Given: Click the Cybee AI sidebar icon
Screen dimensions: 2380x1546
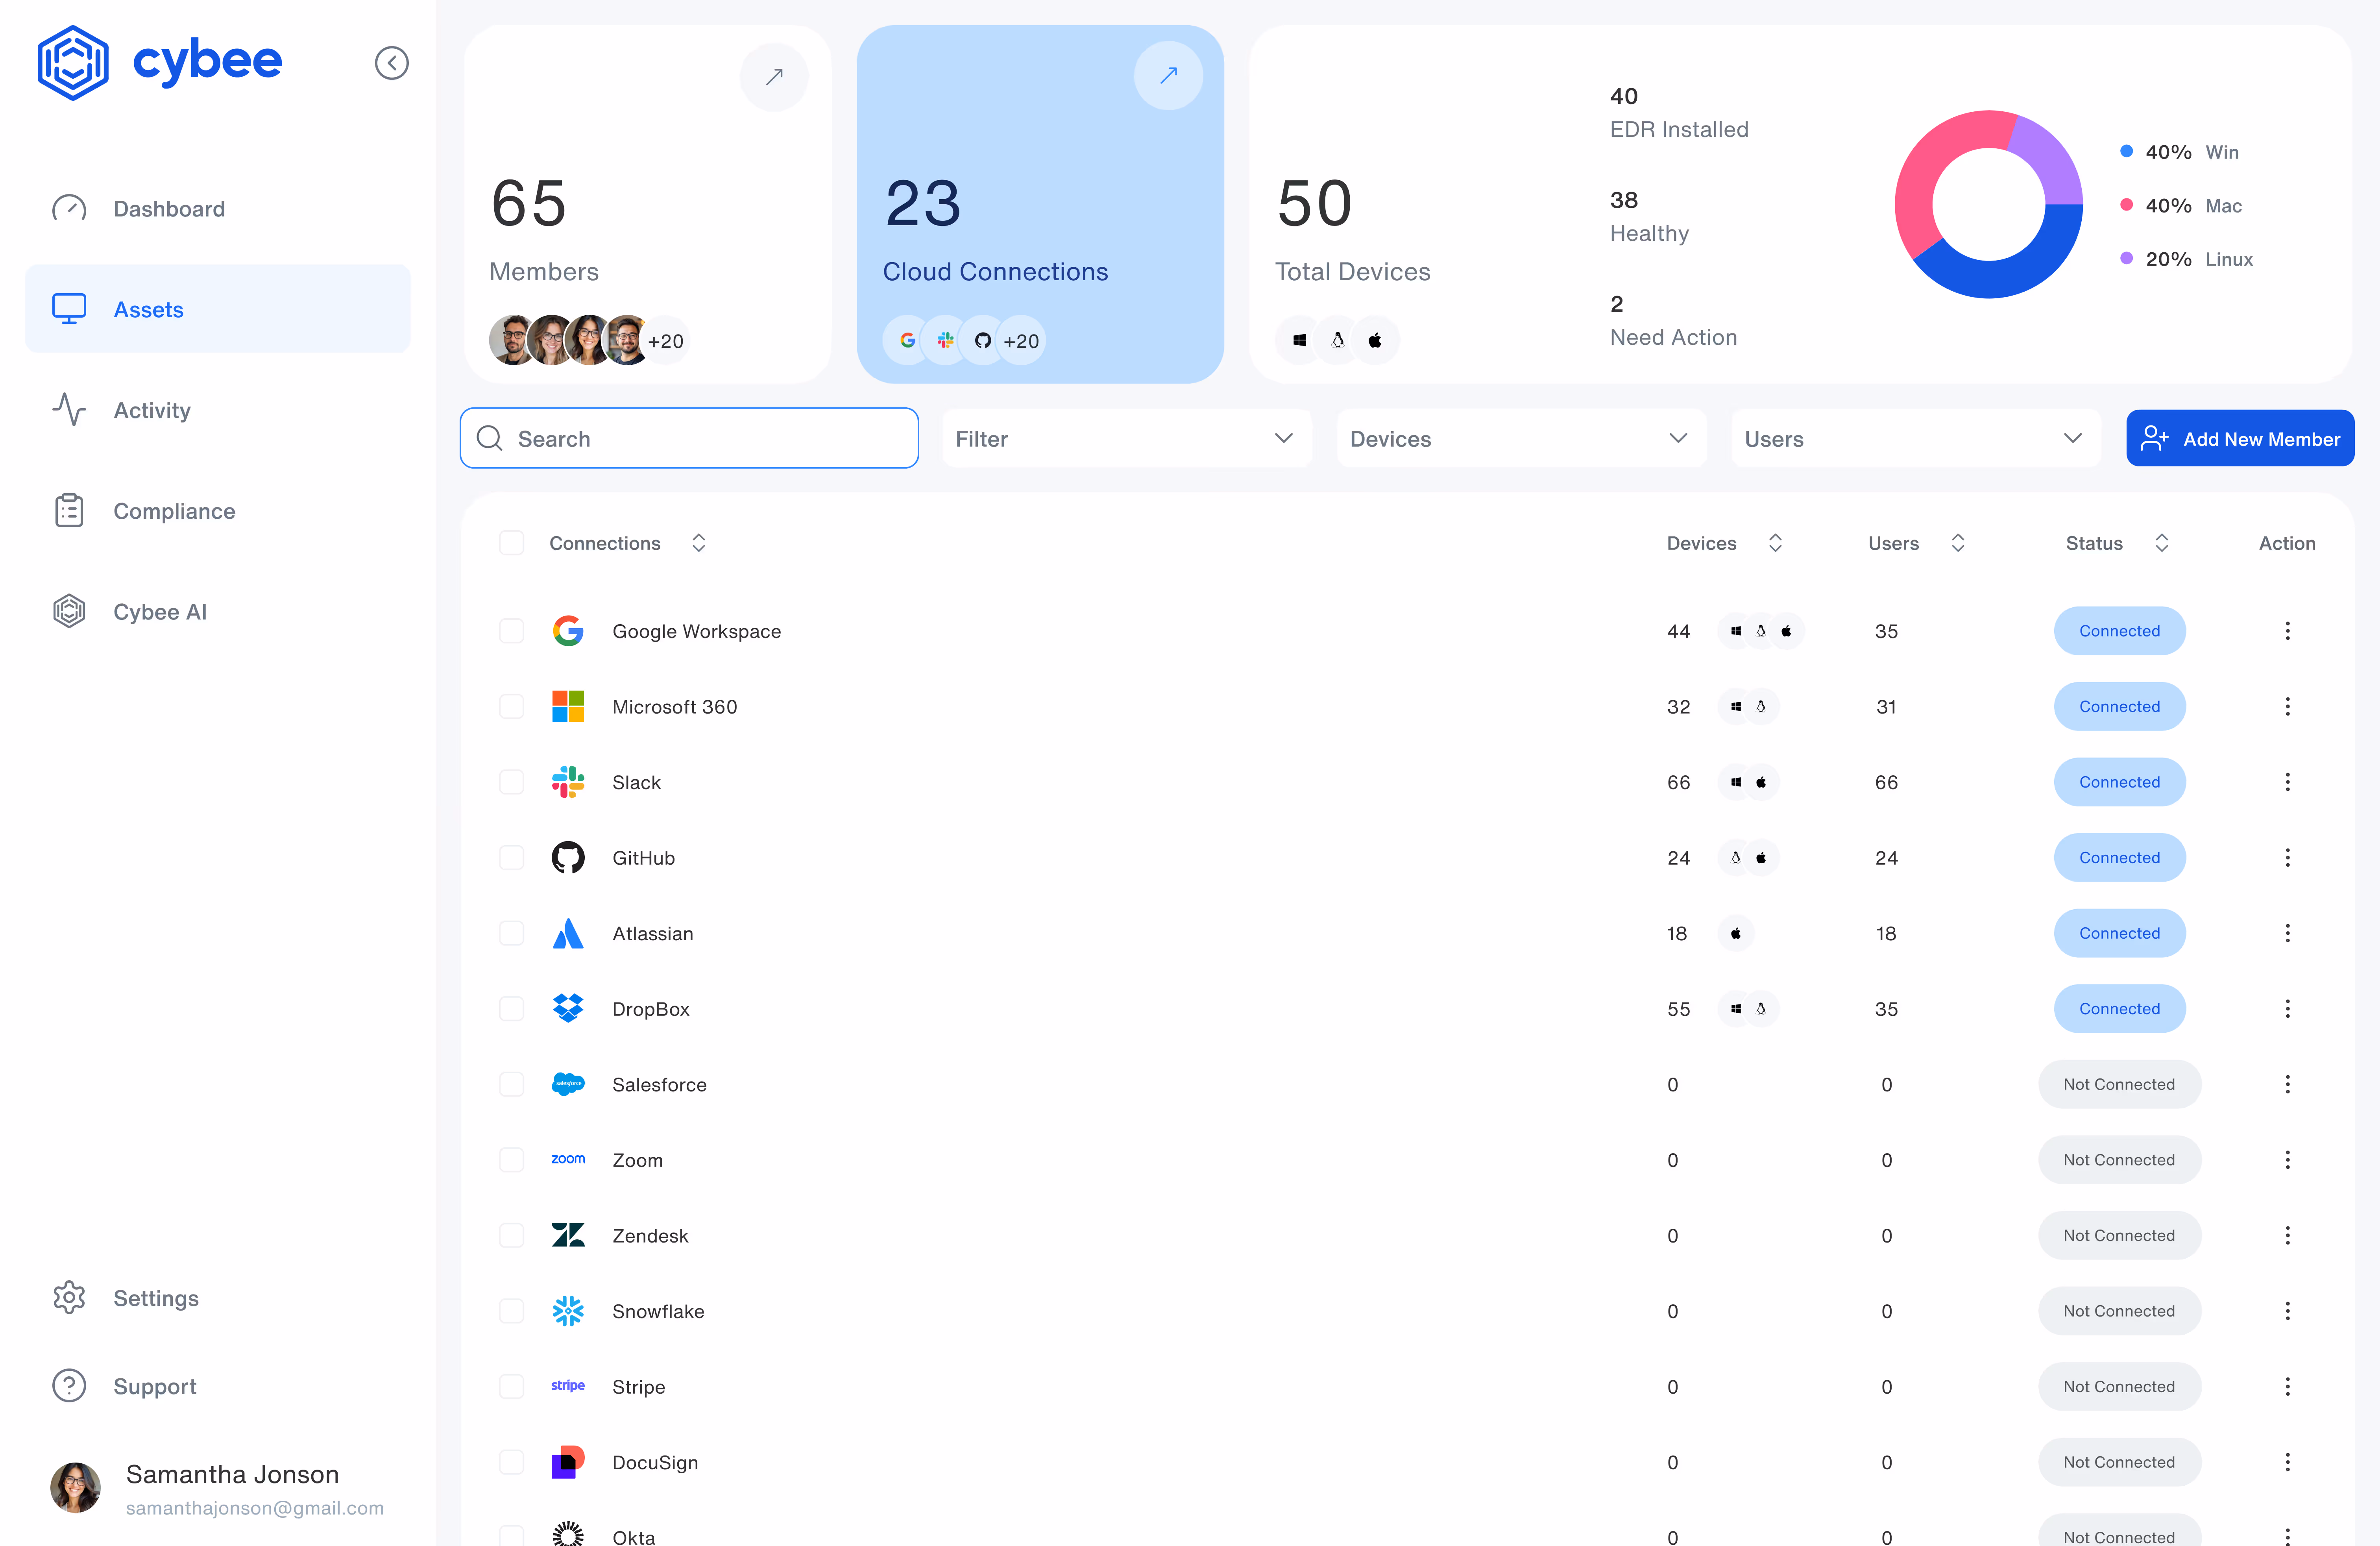Looking at the screenshot, I should coord(69,611).
